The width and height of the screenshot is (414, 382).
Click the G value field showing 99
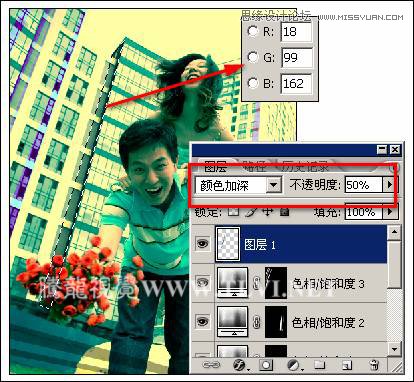point(297,57)
